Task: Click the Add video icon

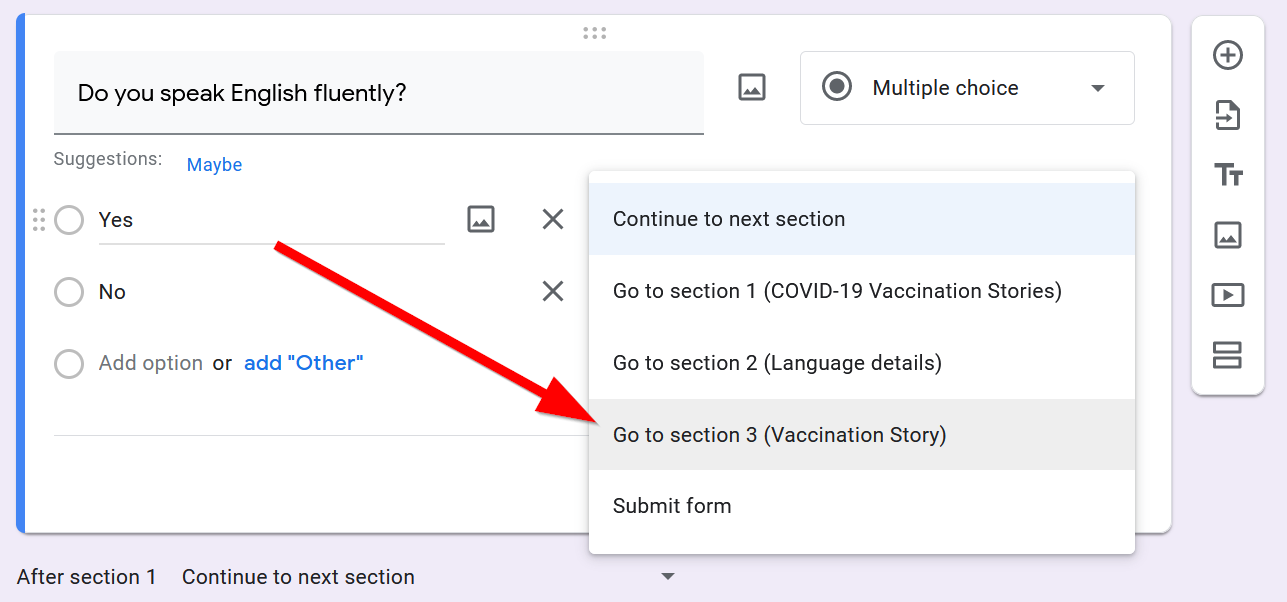Action: [x=1227, y=295]
